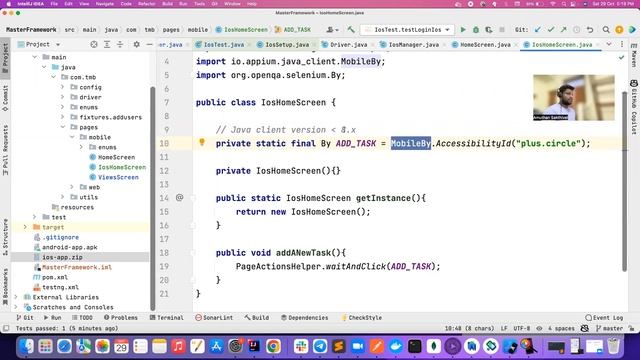Start debugging with the bug icon
Screen dimensions: 640x360
pyautogui.click(x=476, y=30)
